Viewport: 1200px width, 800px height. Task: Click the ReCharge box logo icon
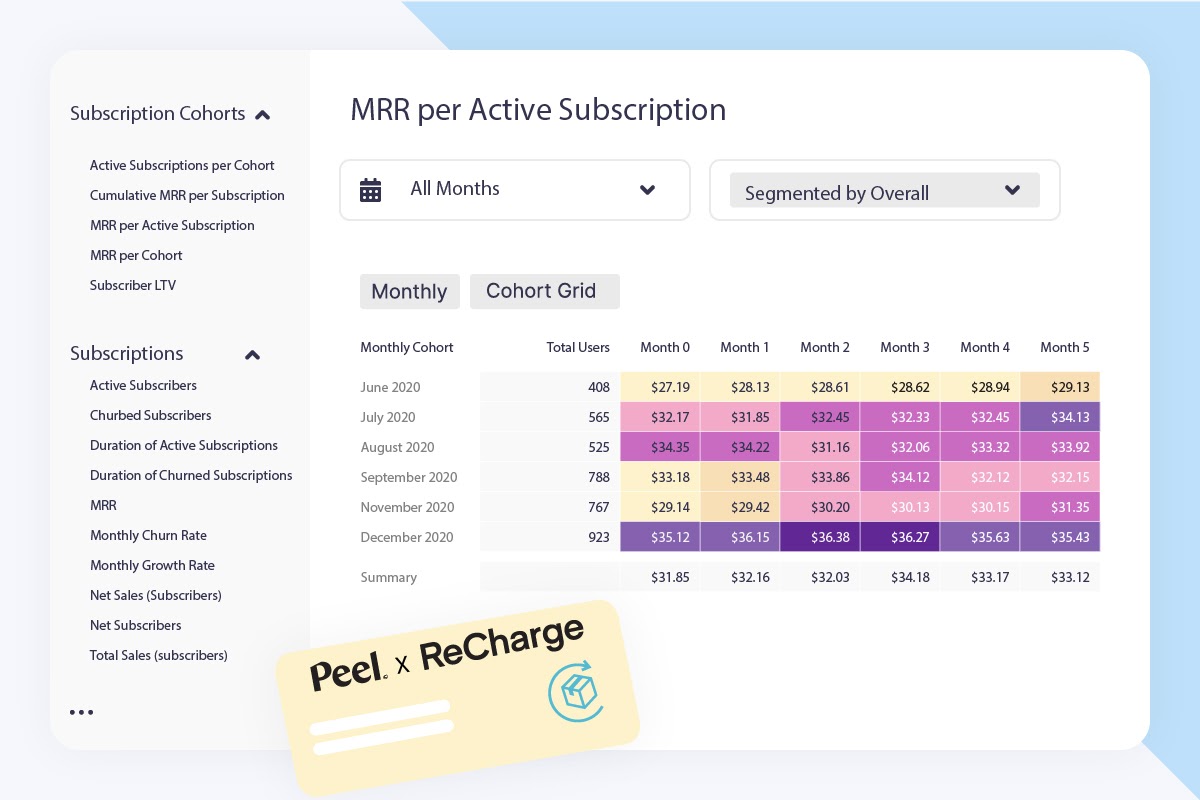(x=573, y=689)
